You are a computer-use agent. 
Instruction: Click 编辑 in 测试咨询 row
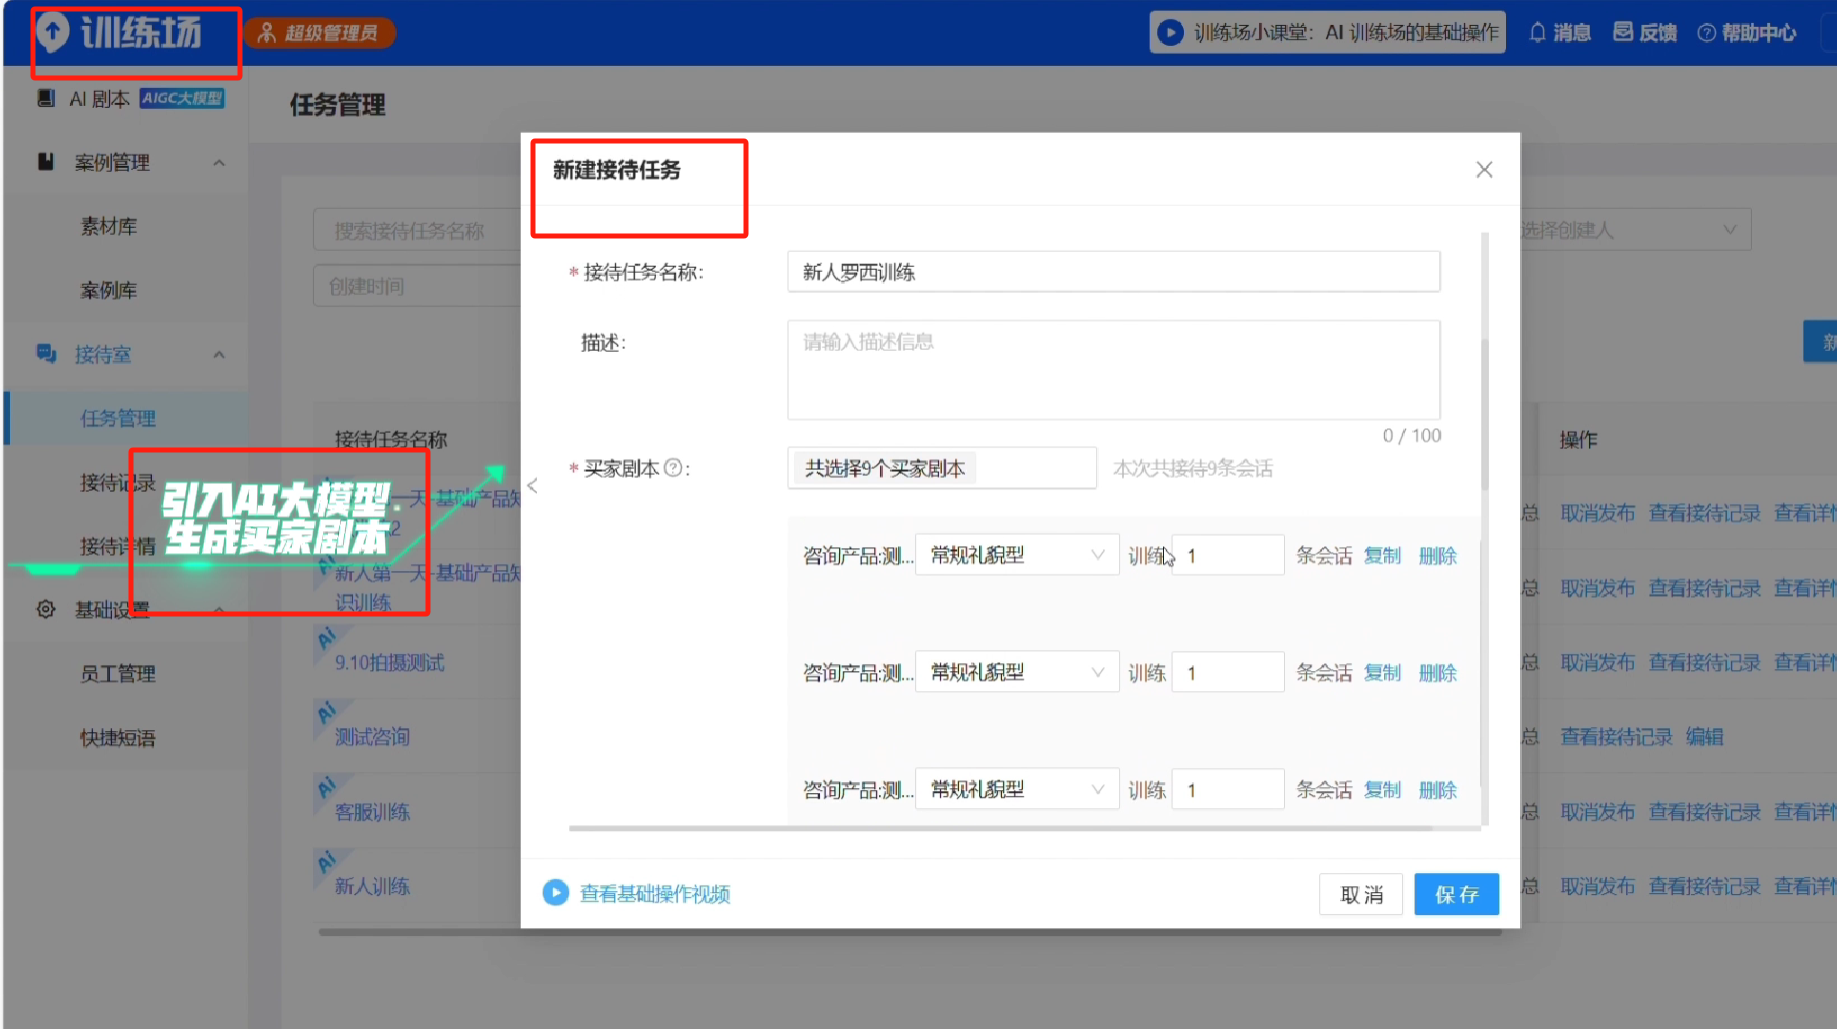tap(1704, 737)
